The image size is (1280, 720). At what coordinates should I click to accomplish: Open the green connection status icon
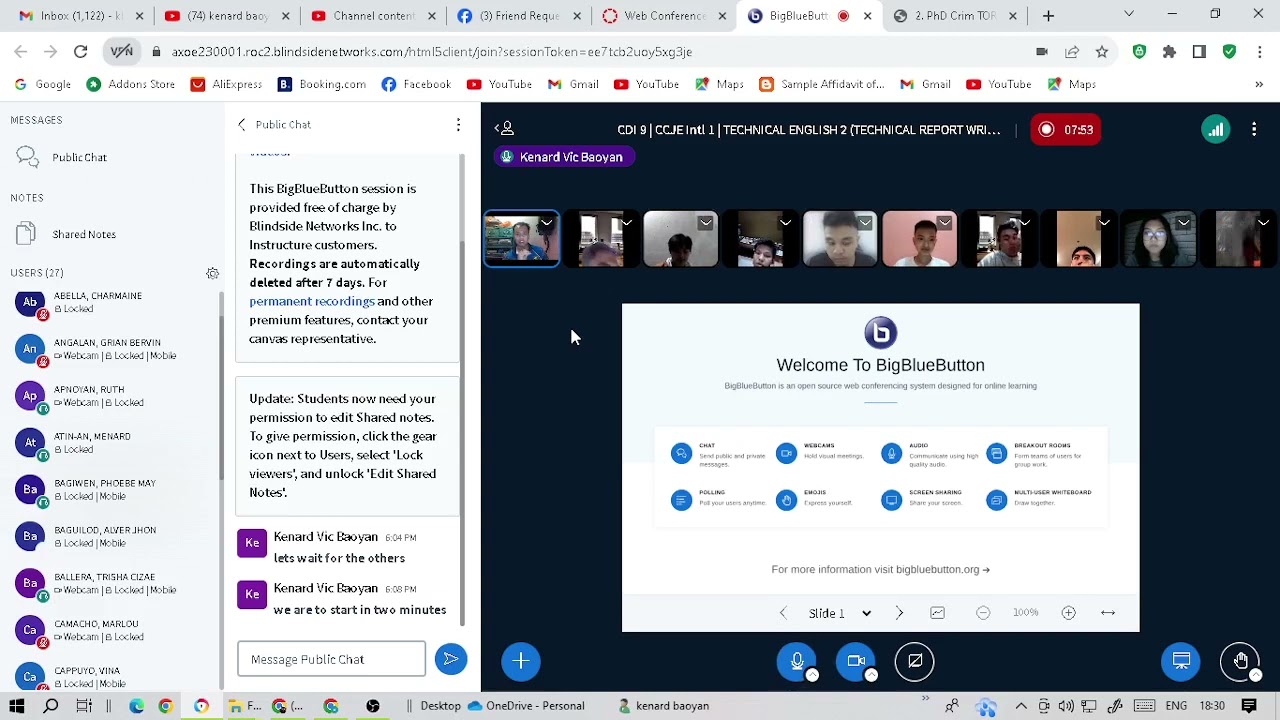[1216, 129]
